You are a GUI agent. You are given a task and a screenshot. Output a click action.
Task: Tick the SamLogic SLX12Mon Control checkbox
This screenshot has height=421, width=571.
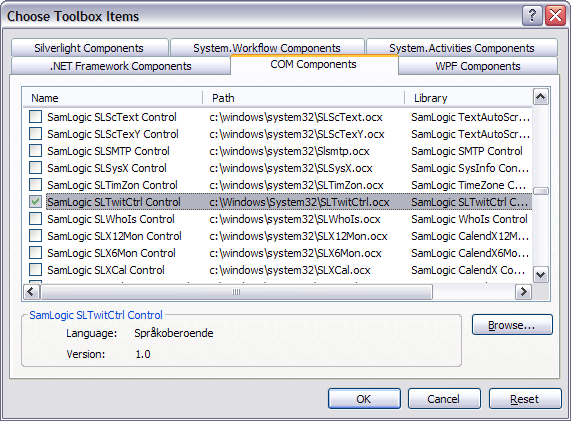[x=35, y=236]
